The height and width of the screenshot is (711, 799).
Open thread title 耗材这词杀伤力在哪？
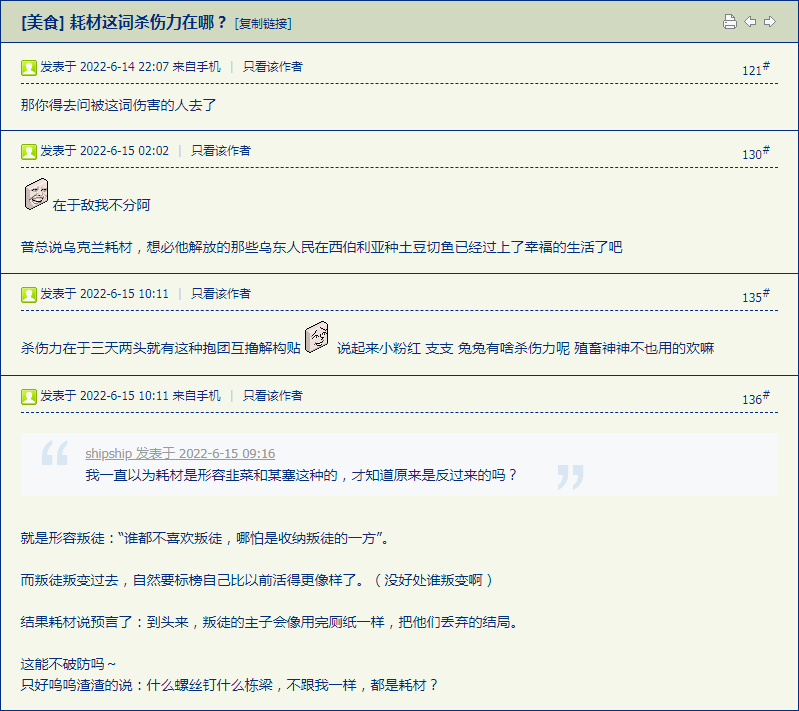[148, 22]
